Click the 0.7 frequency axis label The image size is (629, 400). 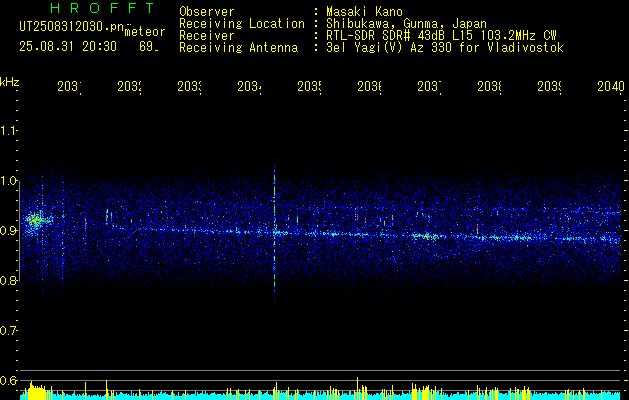point(8,331)
